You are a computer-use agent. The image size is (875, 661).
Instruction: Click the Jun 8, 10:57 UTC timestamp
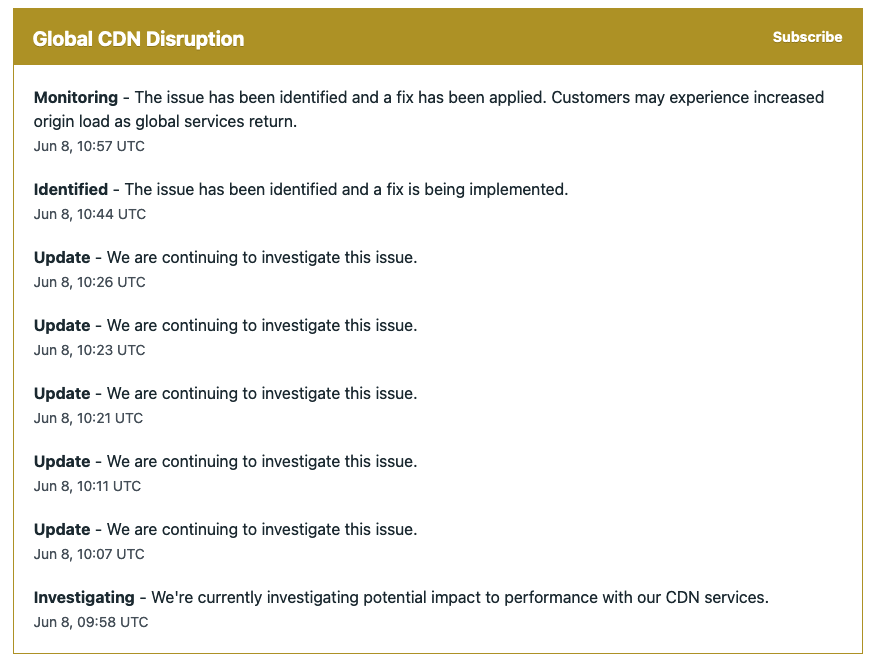89,146
